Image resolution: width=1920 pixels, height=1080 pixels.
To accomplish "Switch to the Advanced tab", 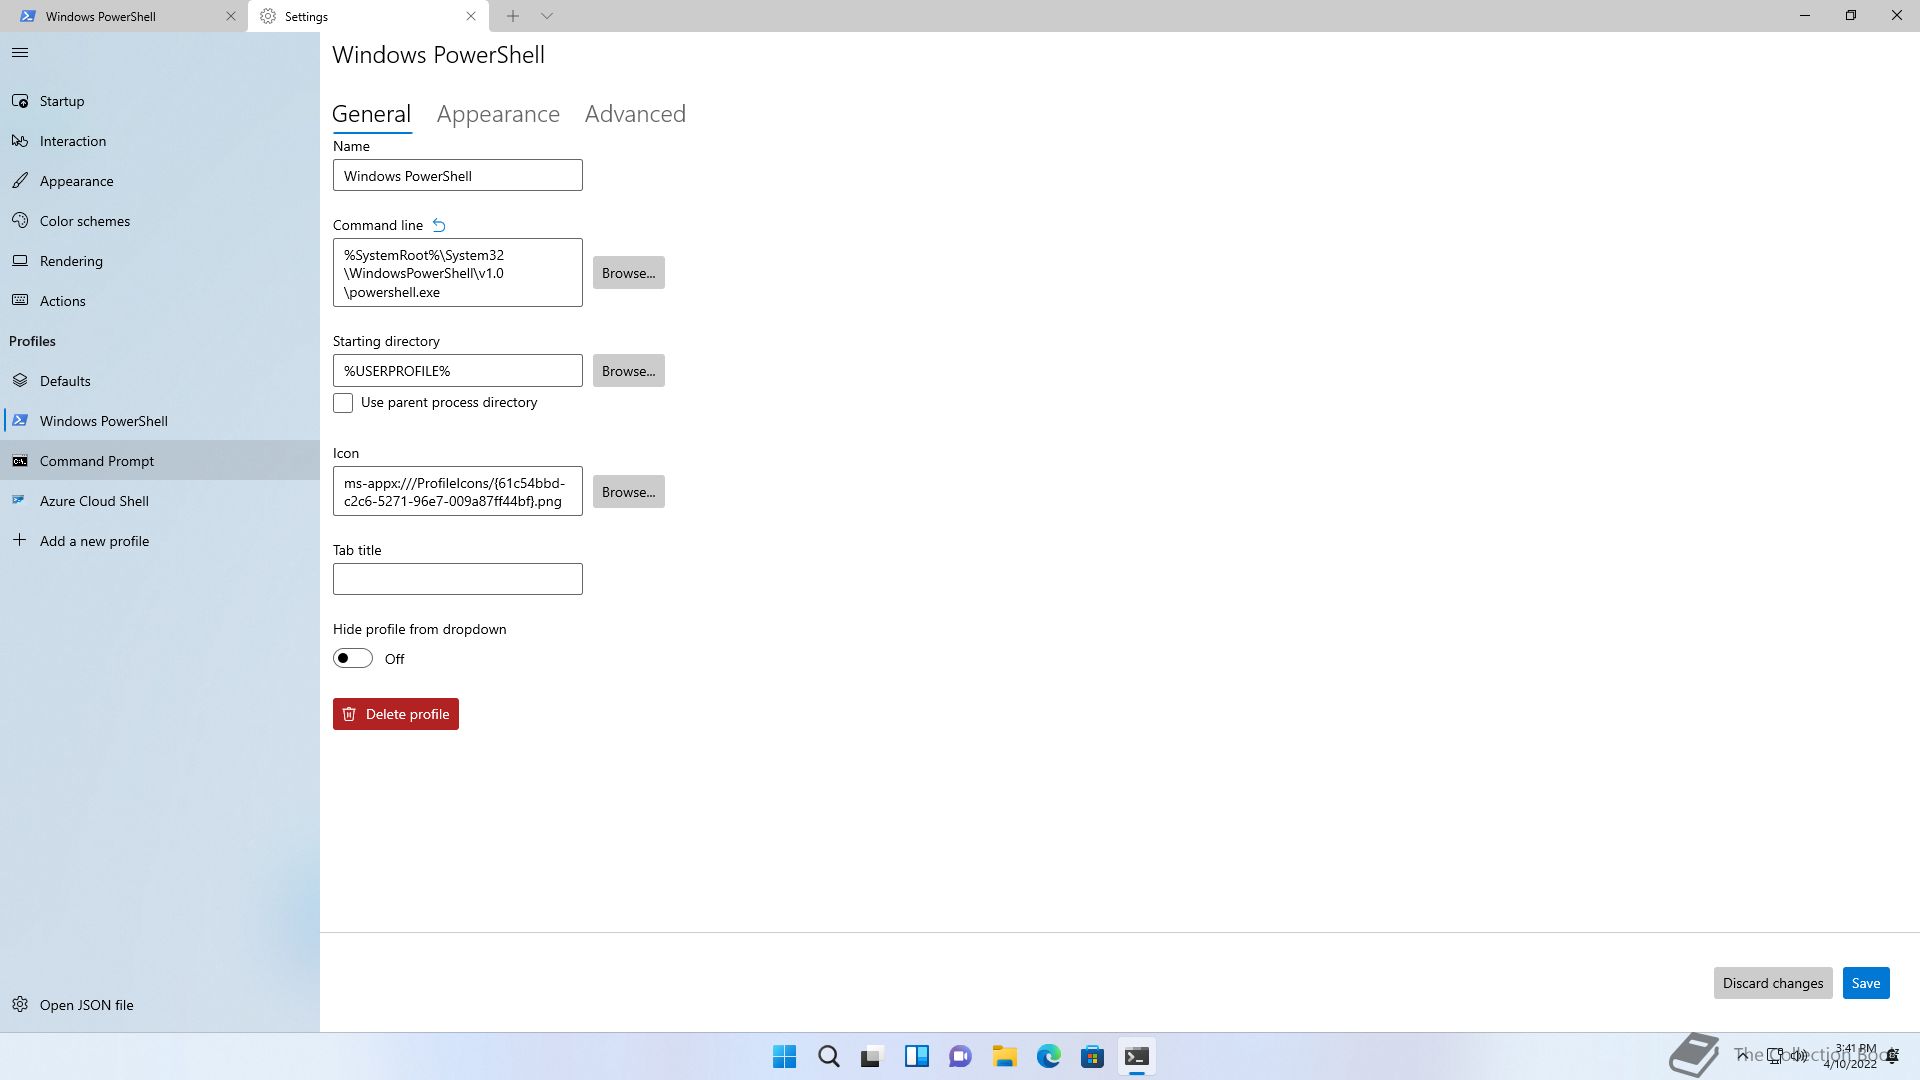I will (x=635, y=114).
